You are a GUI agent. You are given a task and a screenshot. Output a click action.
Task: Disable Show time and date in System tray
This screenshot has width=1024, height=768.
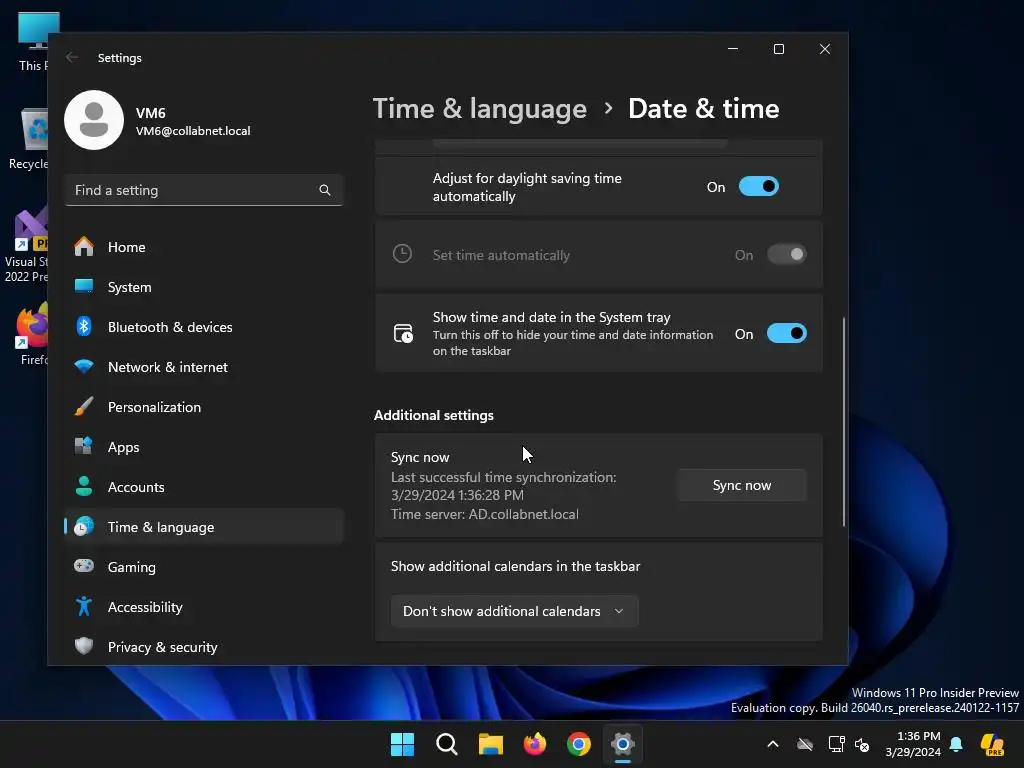tap(786, 334)
